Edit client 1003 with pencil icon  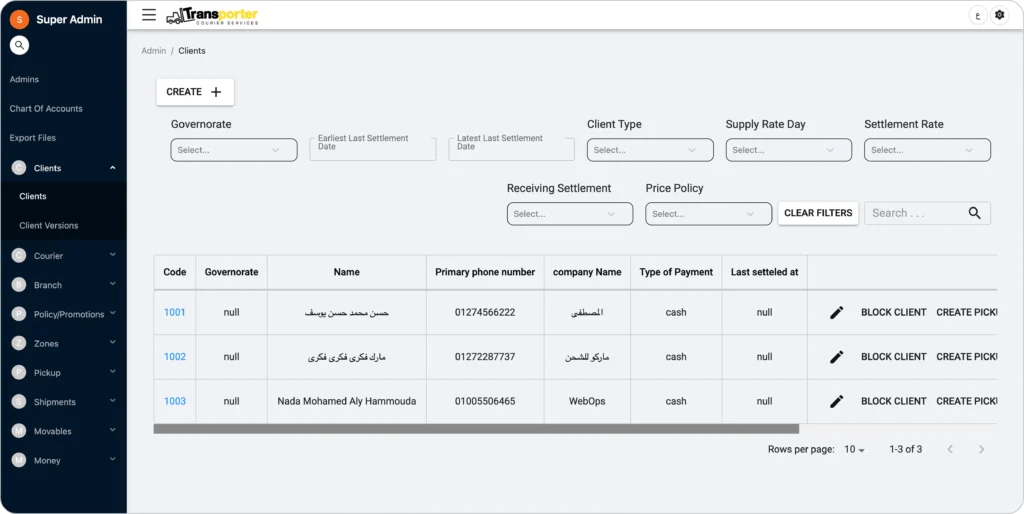837,401
